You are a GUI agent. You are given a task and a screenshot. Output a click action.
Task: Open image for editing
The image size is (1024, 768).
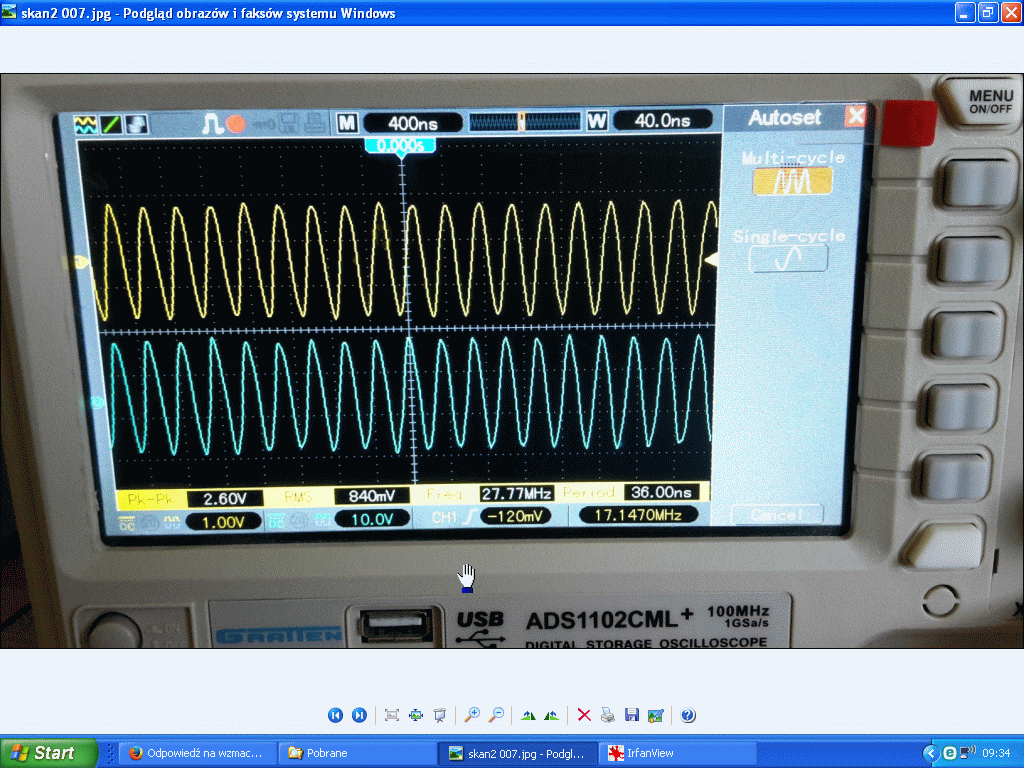pyautogui.click(x=655, y=715)
